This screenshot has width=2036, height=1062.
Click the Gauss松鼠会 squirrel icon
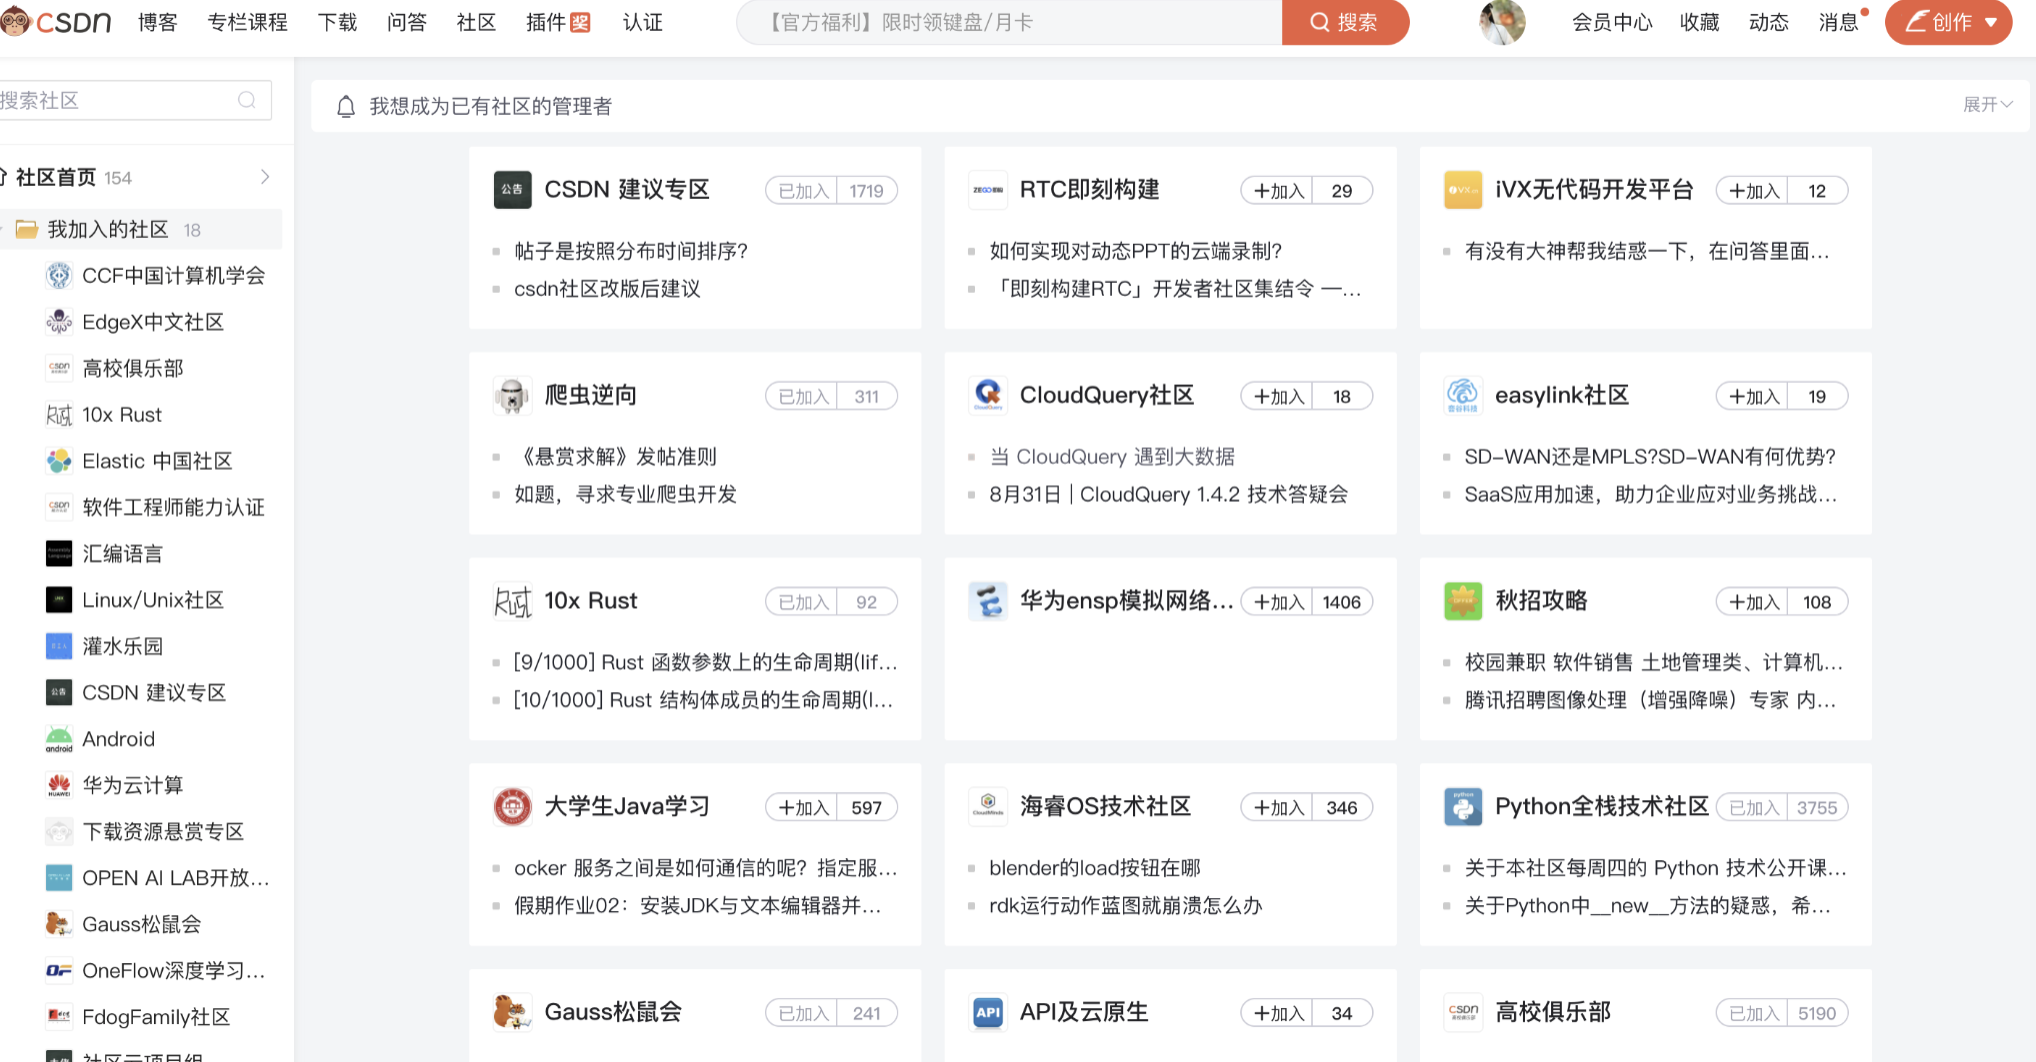tap(513, 1012)
